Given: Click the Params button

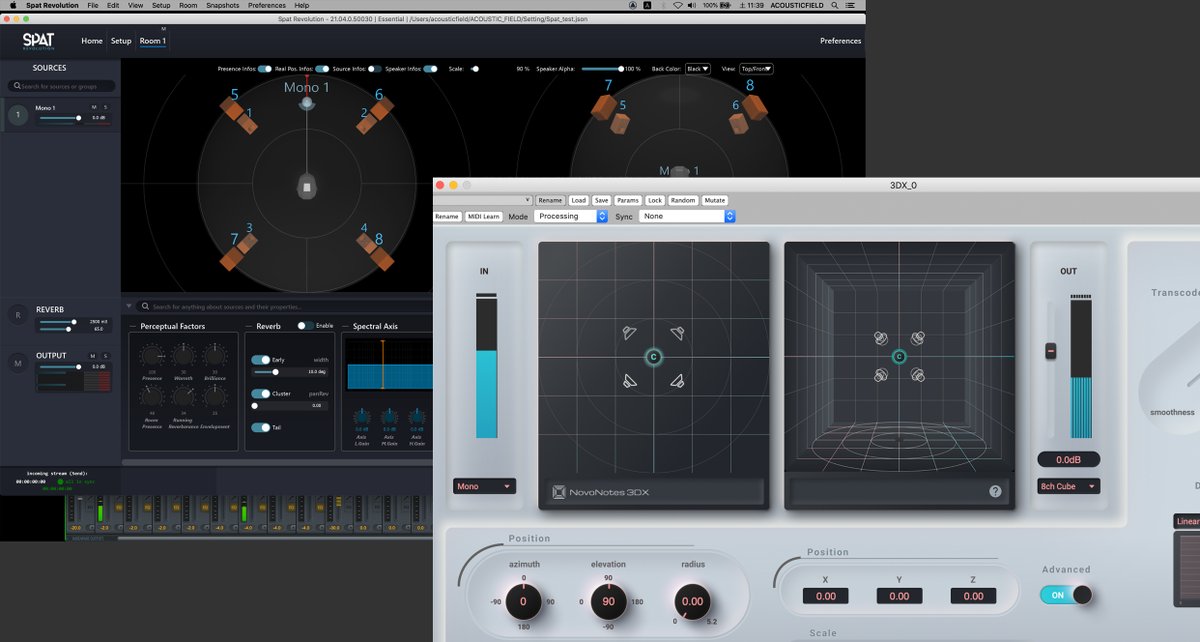Looking at the screenshot, I should click(x=627, y=200).
